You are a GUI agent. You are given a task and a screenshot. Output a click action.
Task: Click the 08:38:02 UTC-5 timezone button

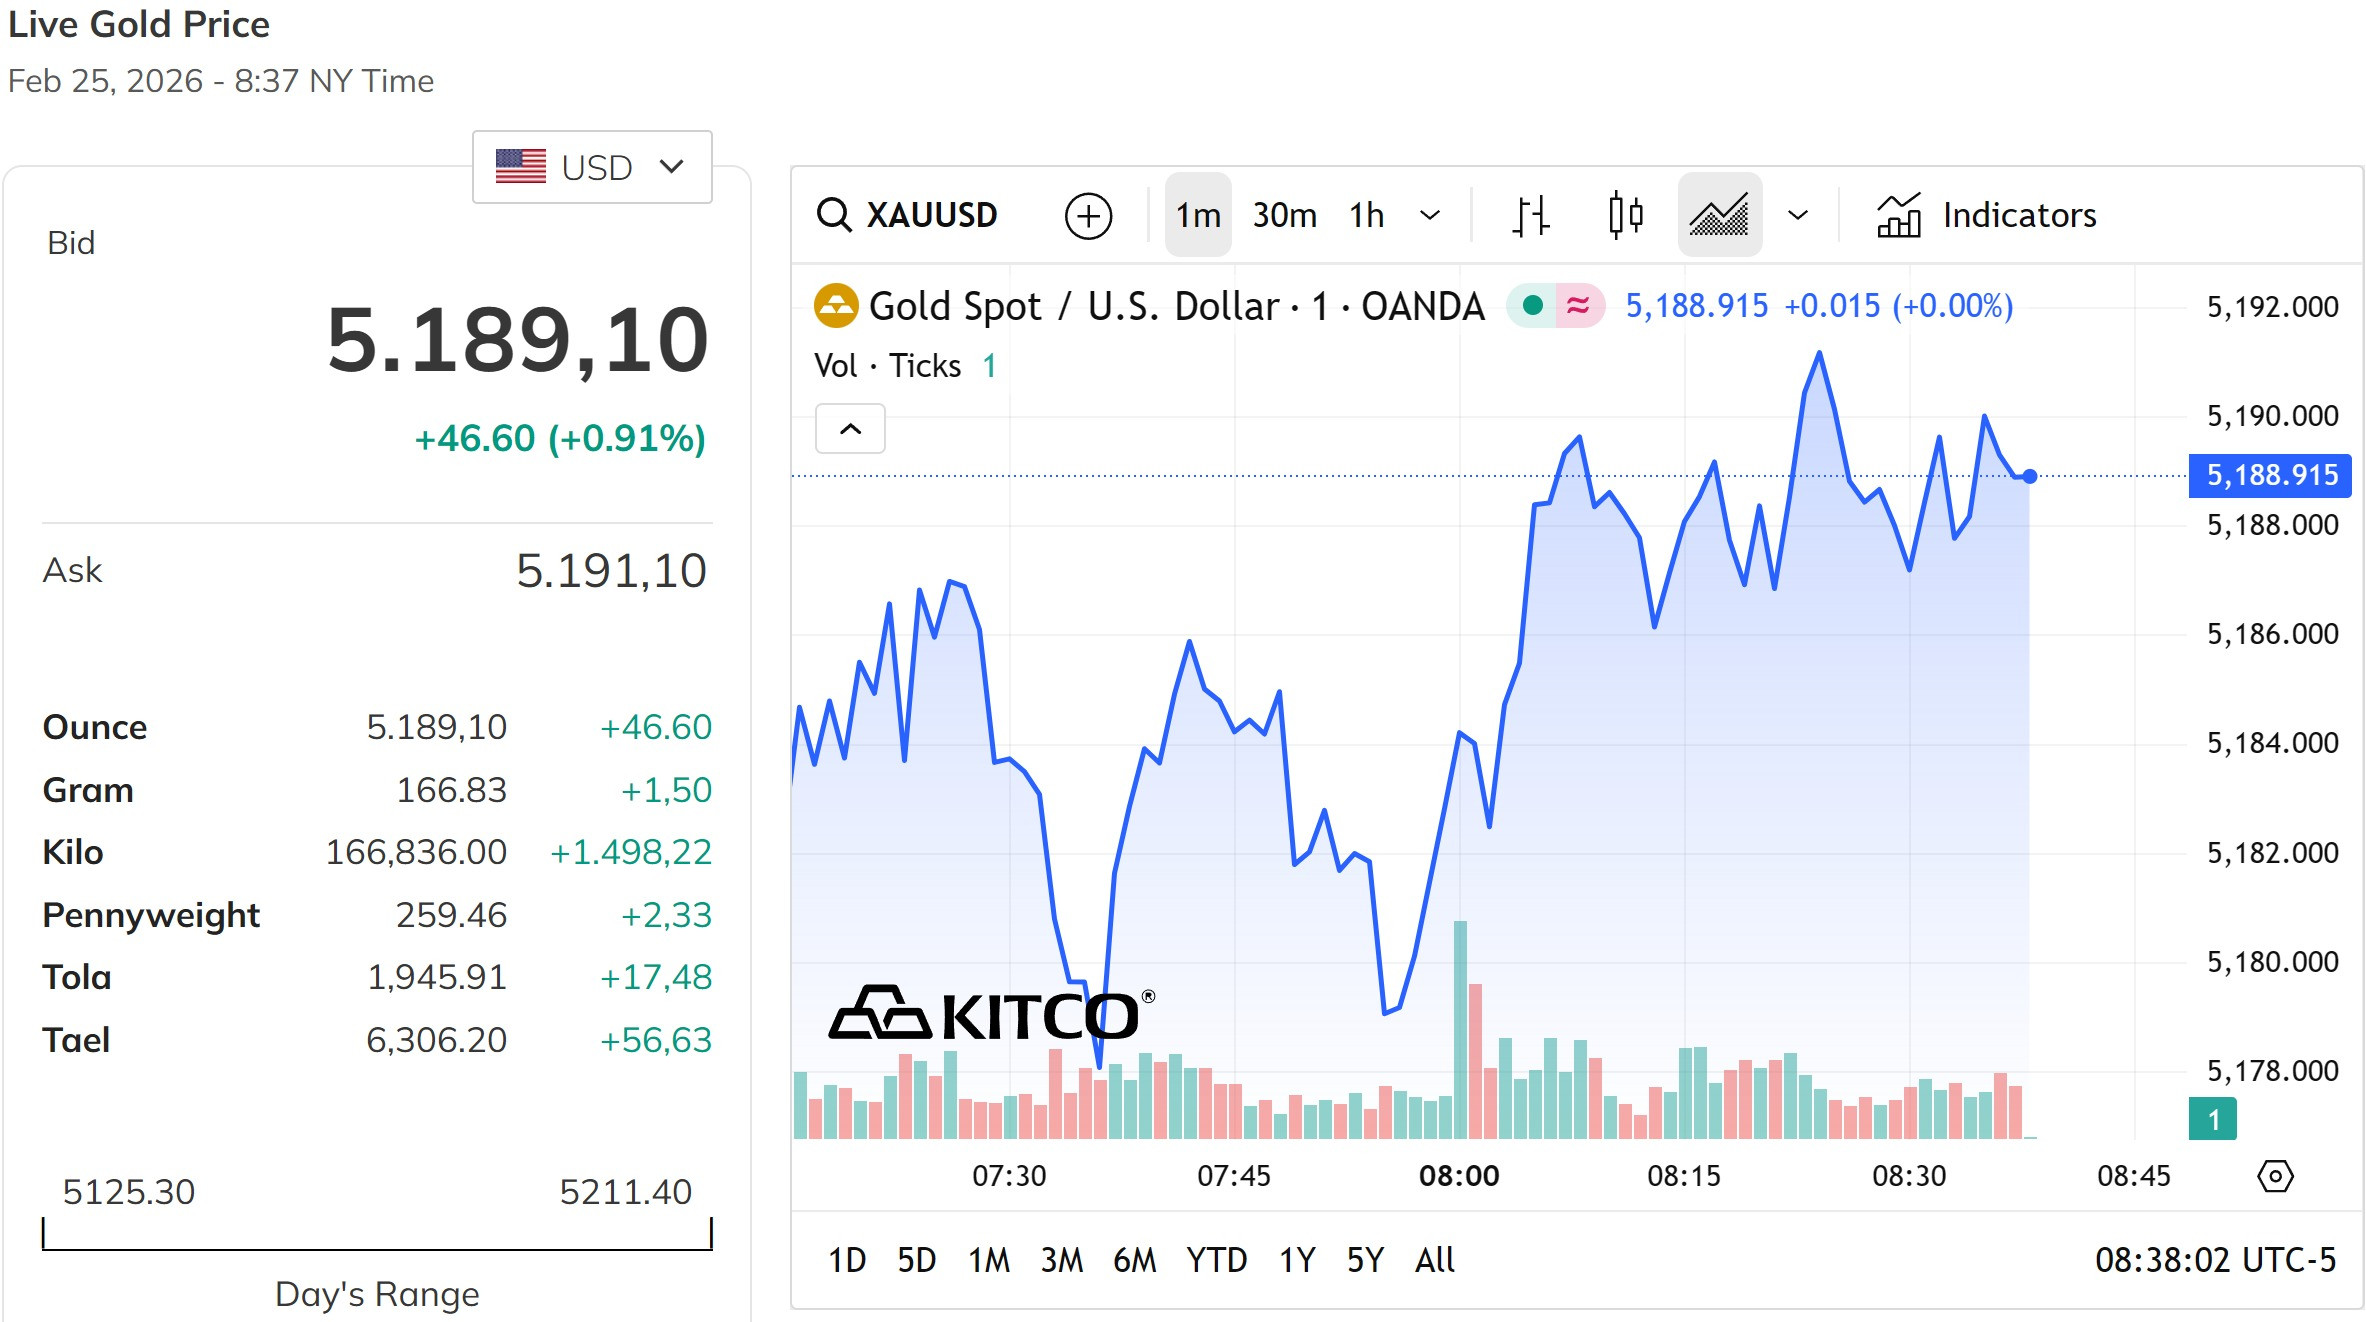point(2215,1260)
